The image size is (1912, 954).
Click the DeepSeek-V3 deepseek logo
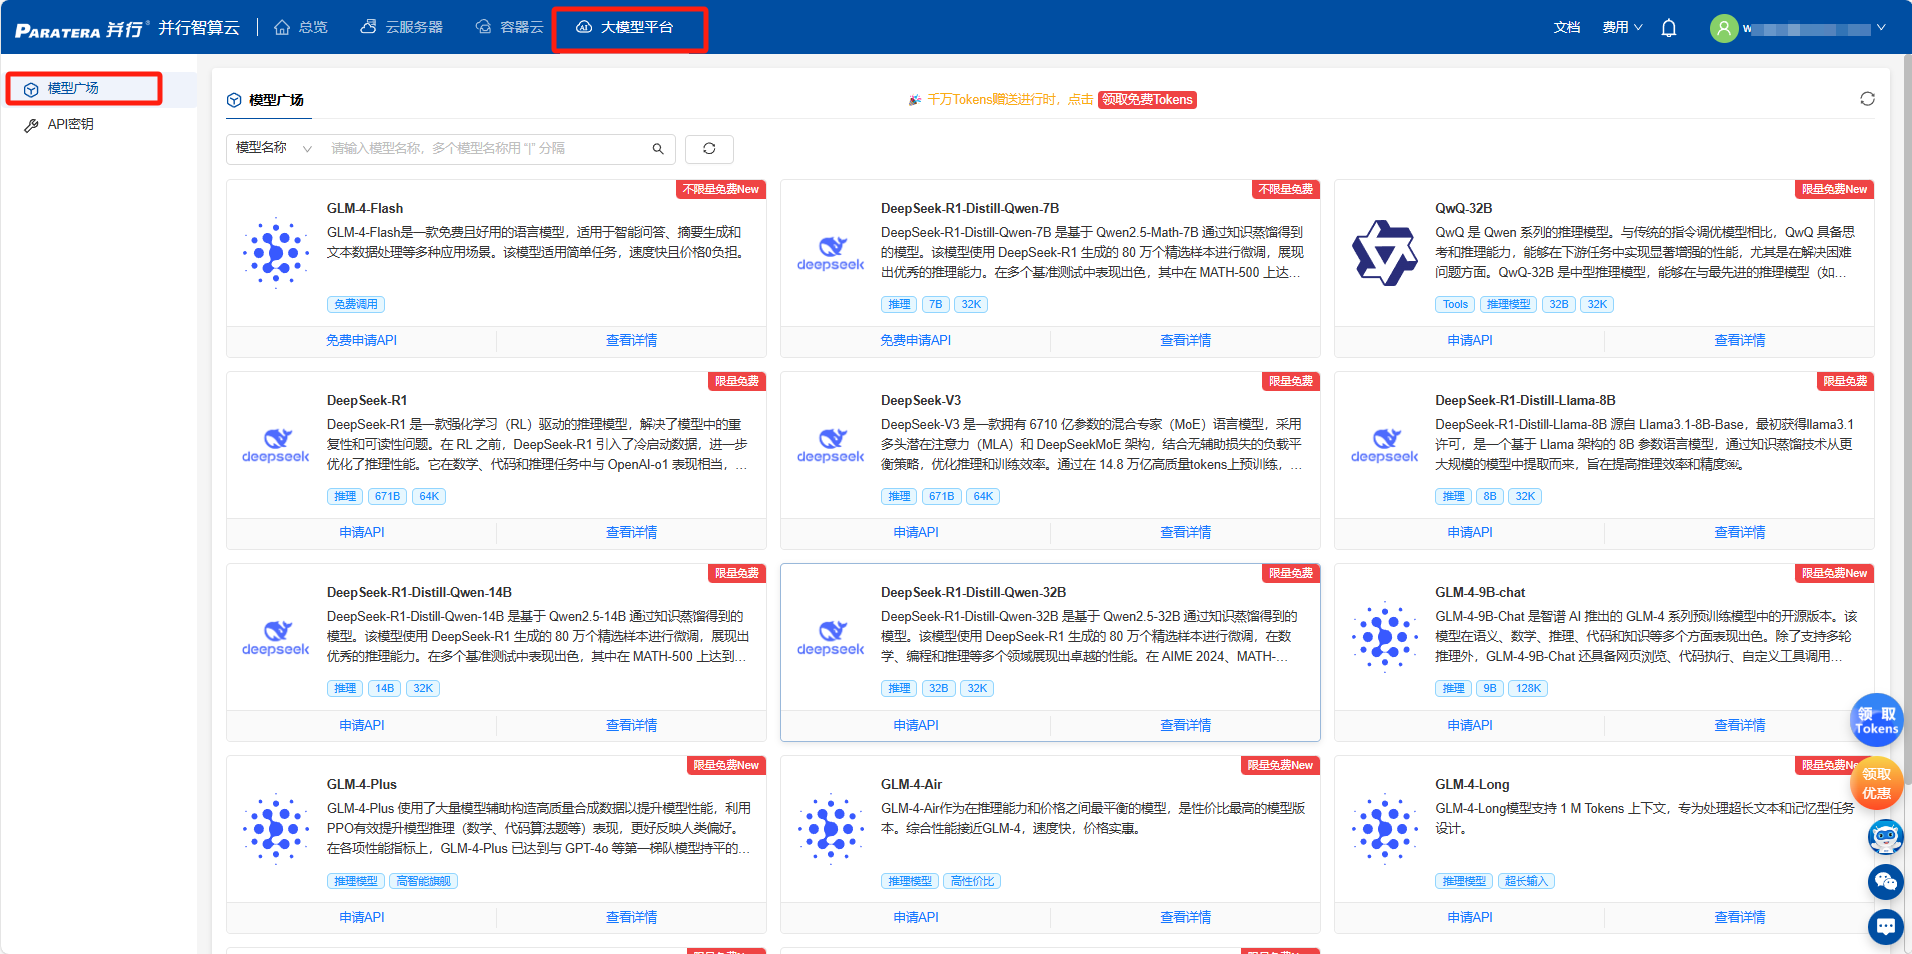click(830, 445)
